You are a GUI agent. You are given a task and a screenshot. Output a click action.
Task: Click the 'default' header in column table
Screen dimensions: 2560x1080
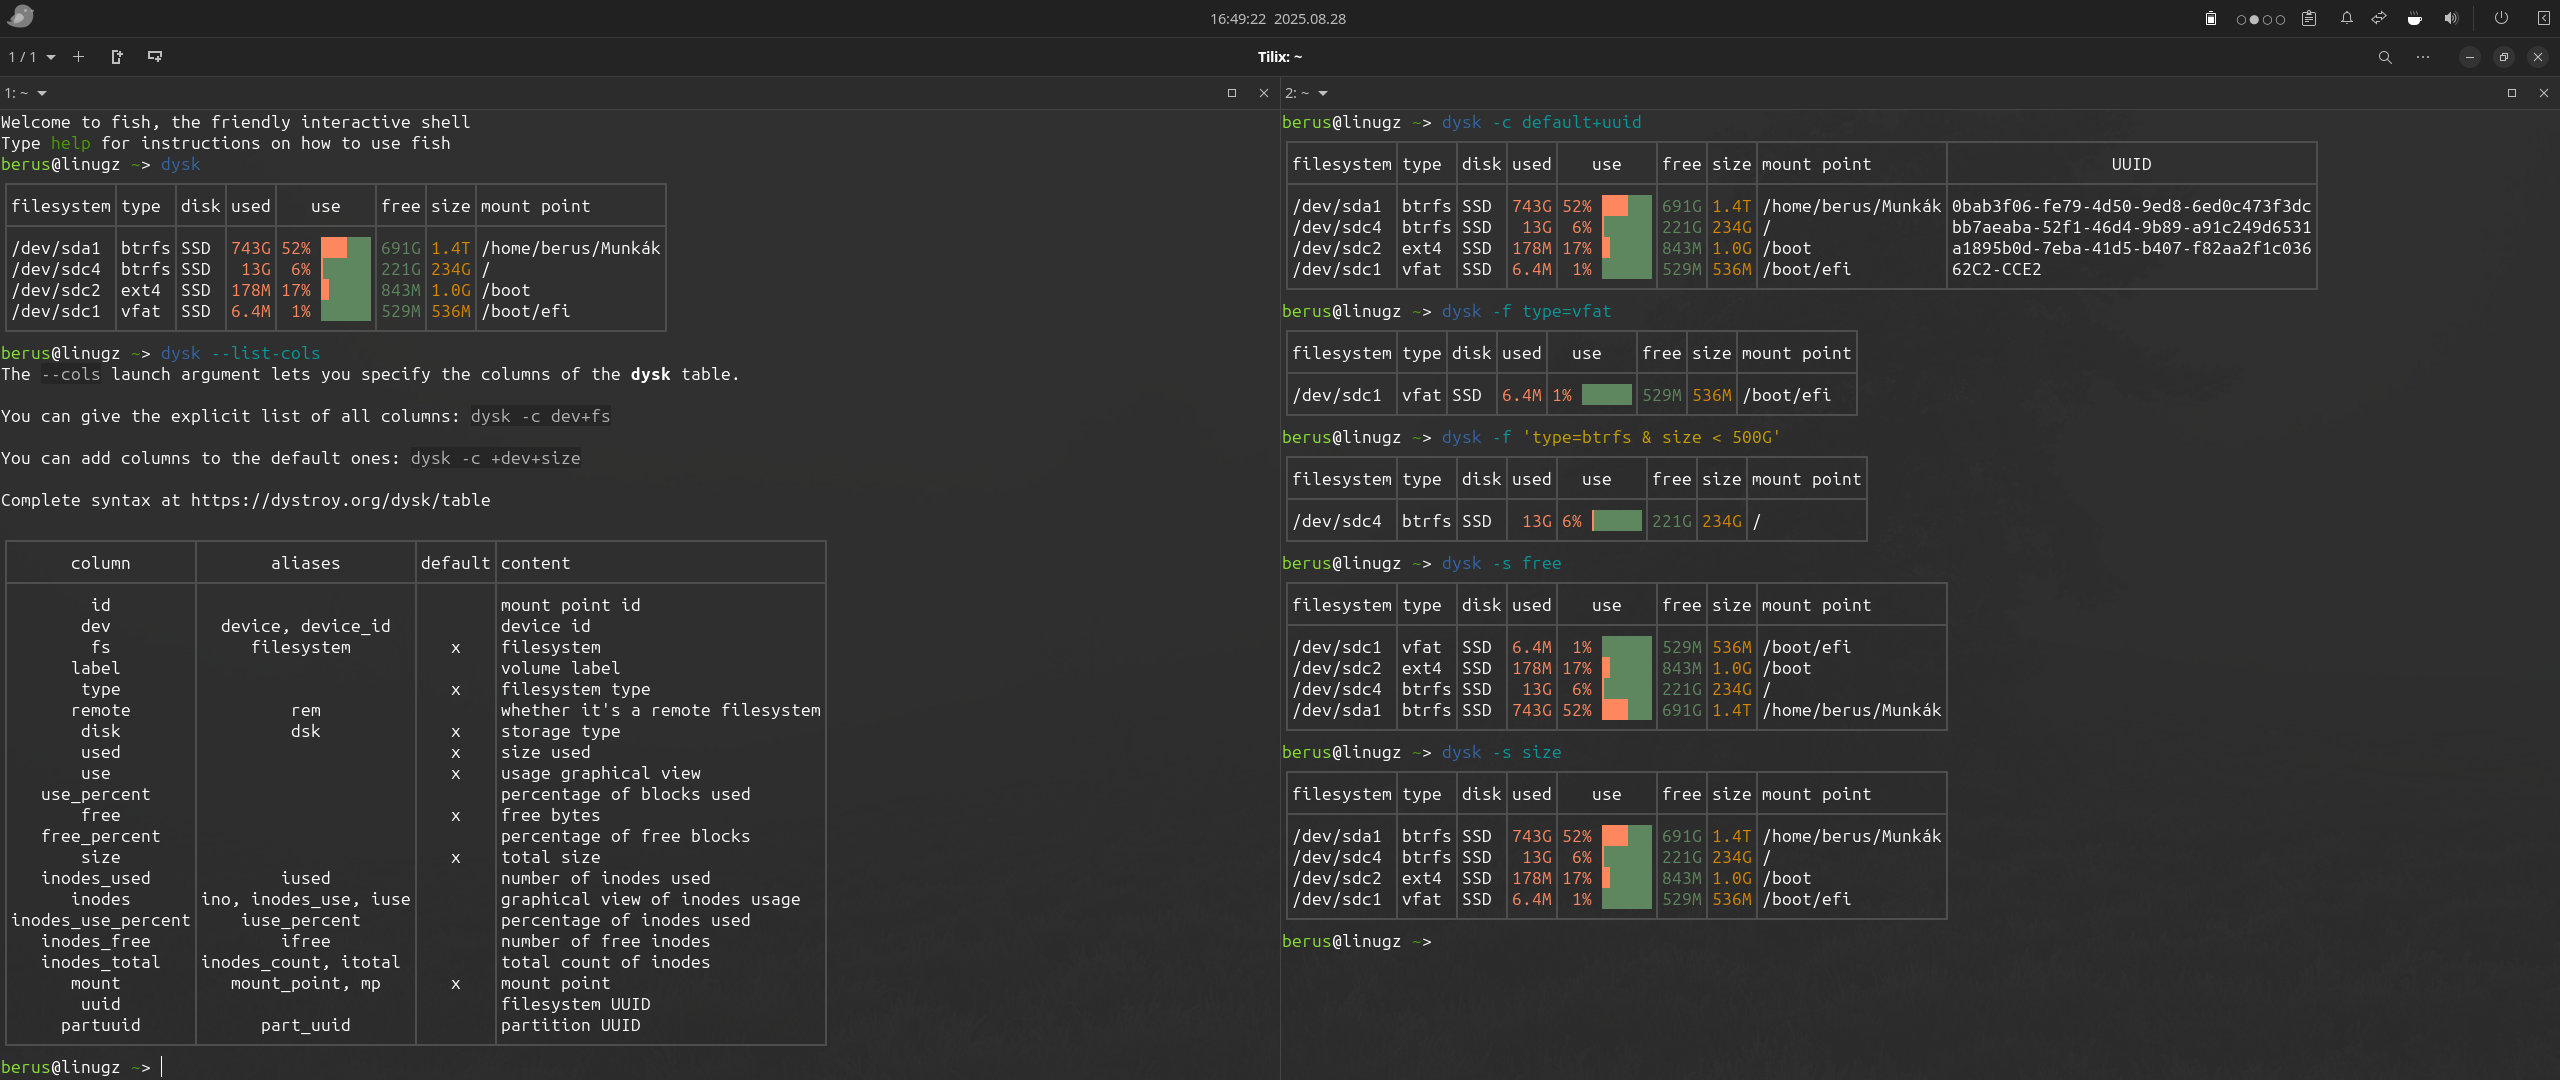456,563
